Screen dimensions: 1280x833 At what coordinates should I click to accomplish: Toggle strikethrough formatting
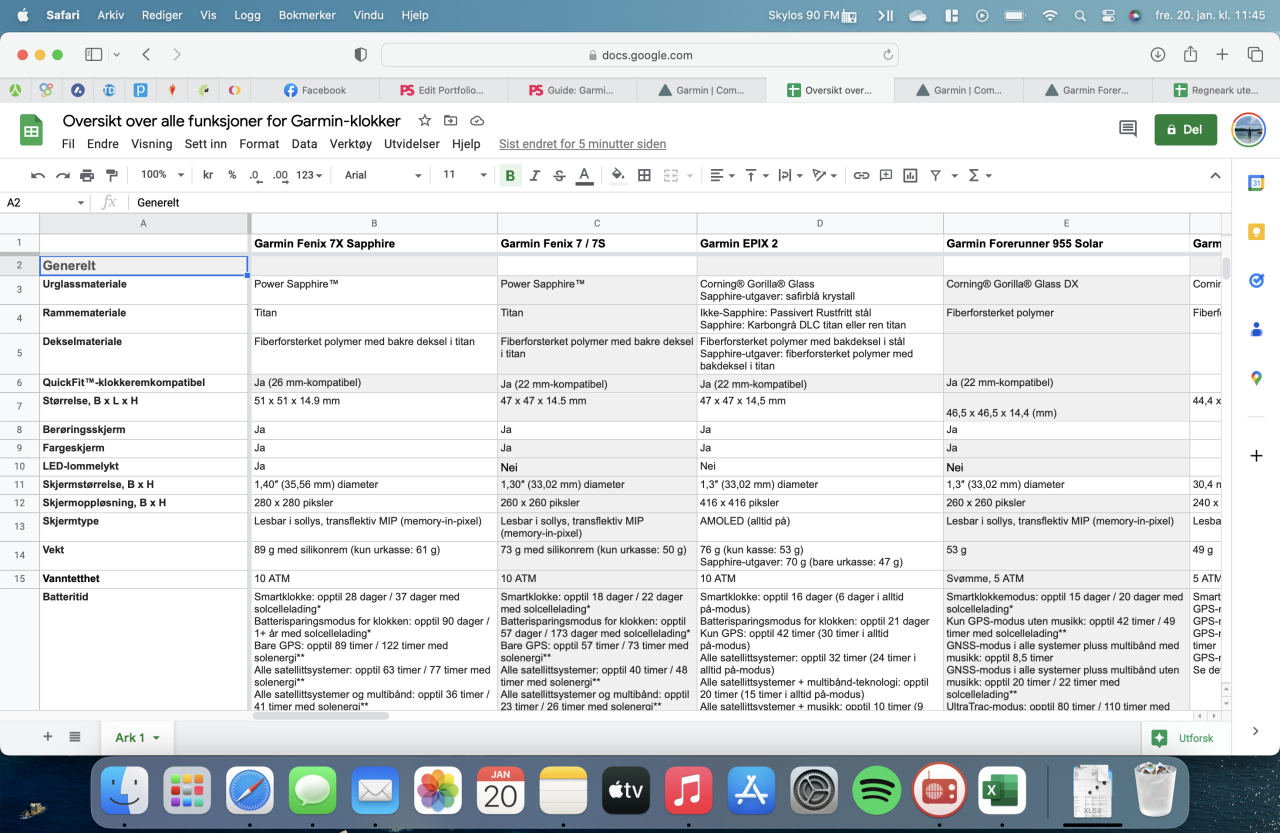[559, 175]
